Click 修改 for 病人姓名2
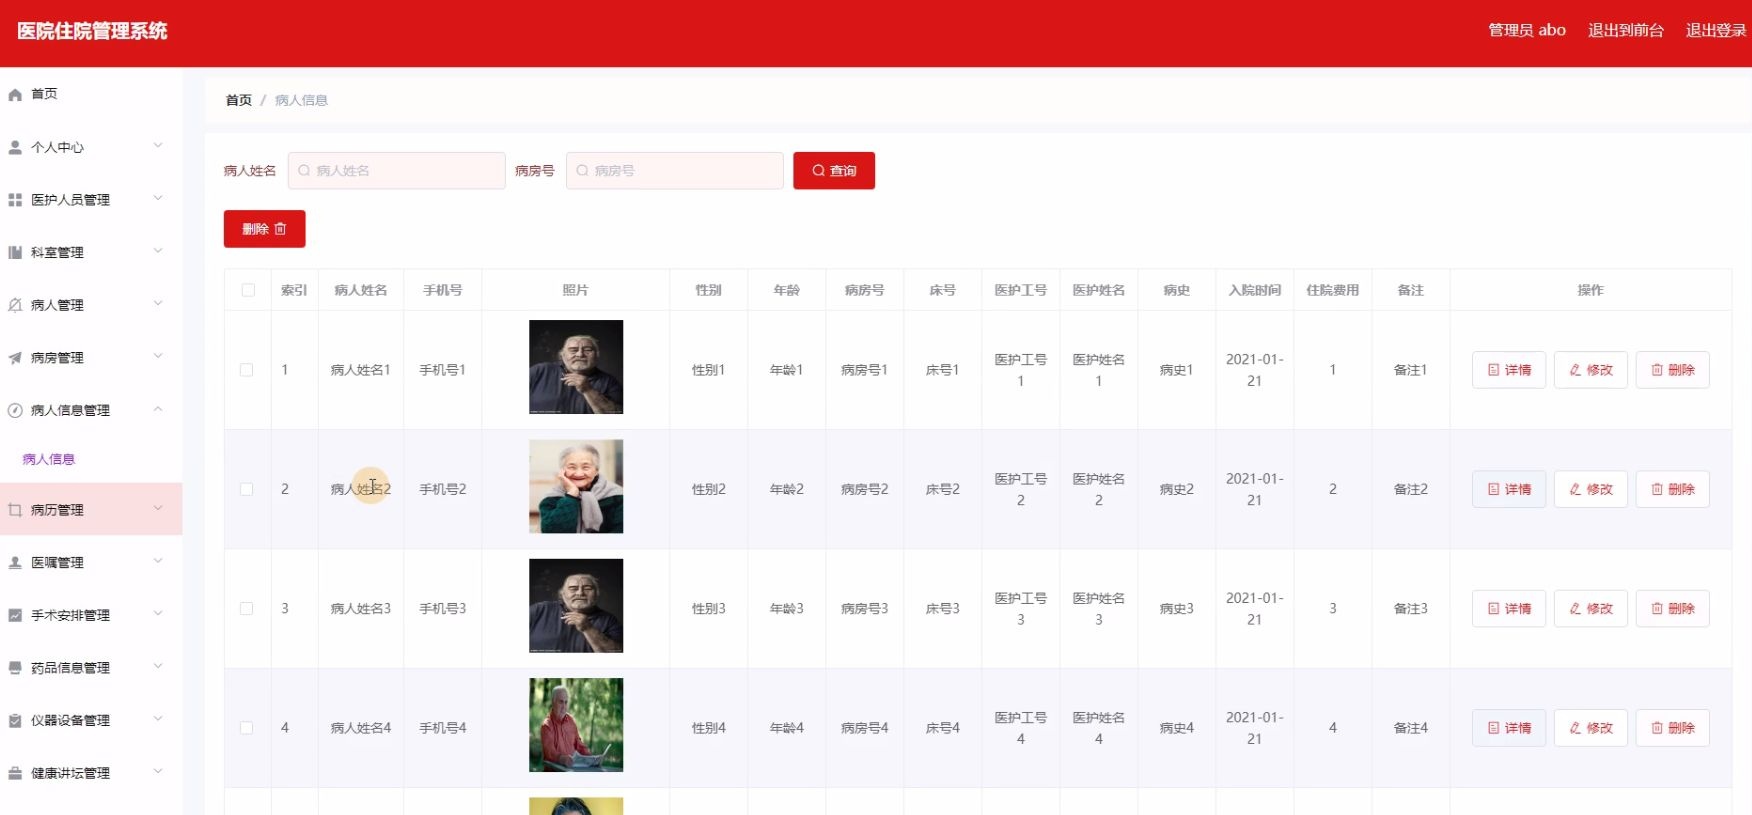 point(1591,489)
